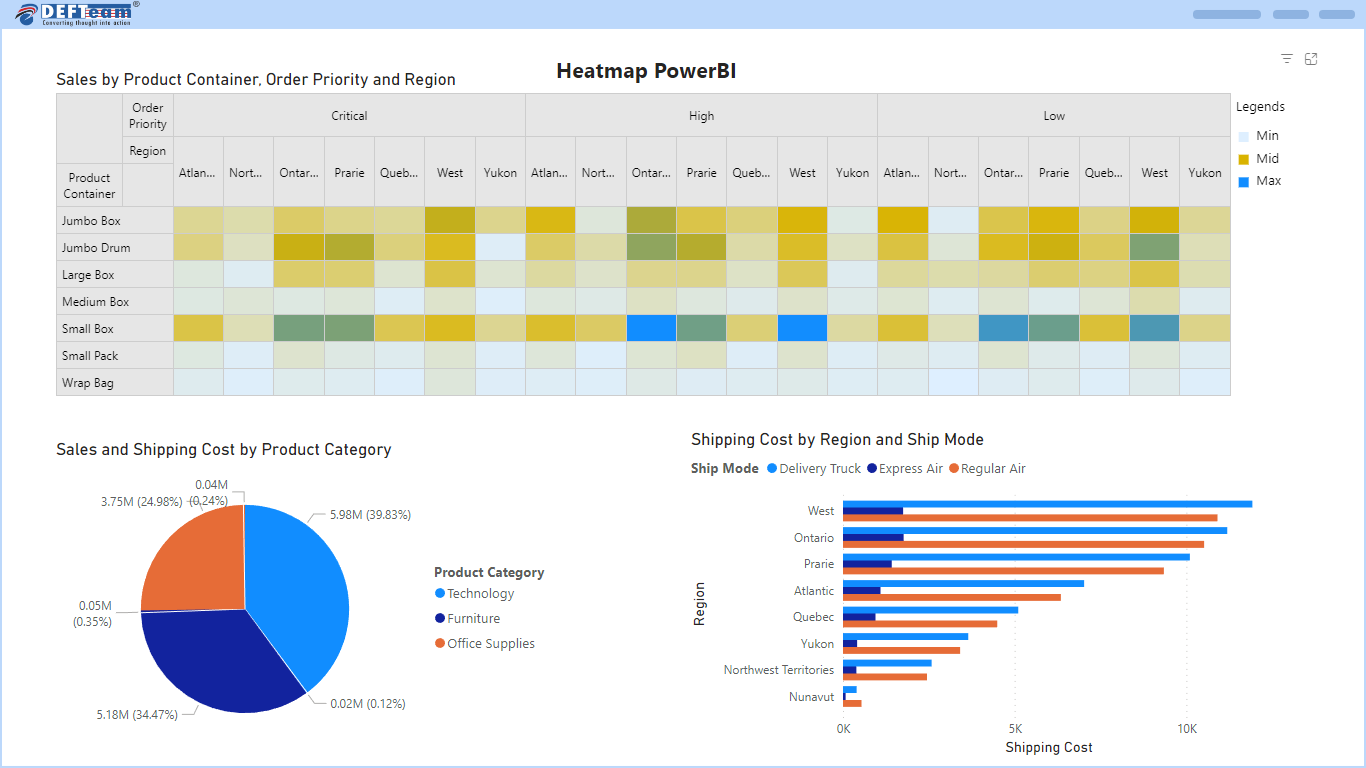
Task: Click the Heatmap PowerBI title
Action: (646, 71)
